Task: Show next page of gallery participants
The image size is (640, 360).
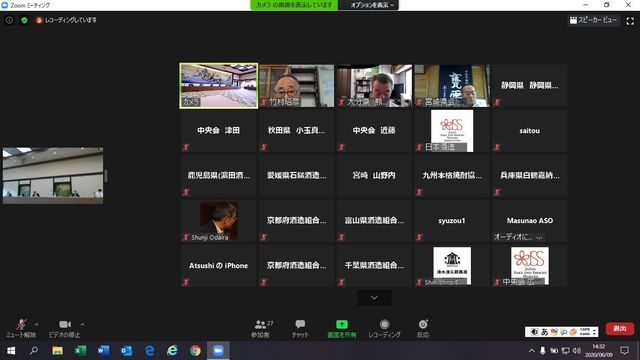Action: coord(374,298)
